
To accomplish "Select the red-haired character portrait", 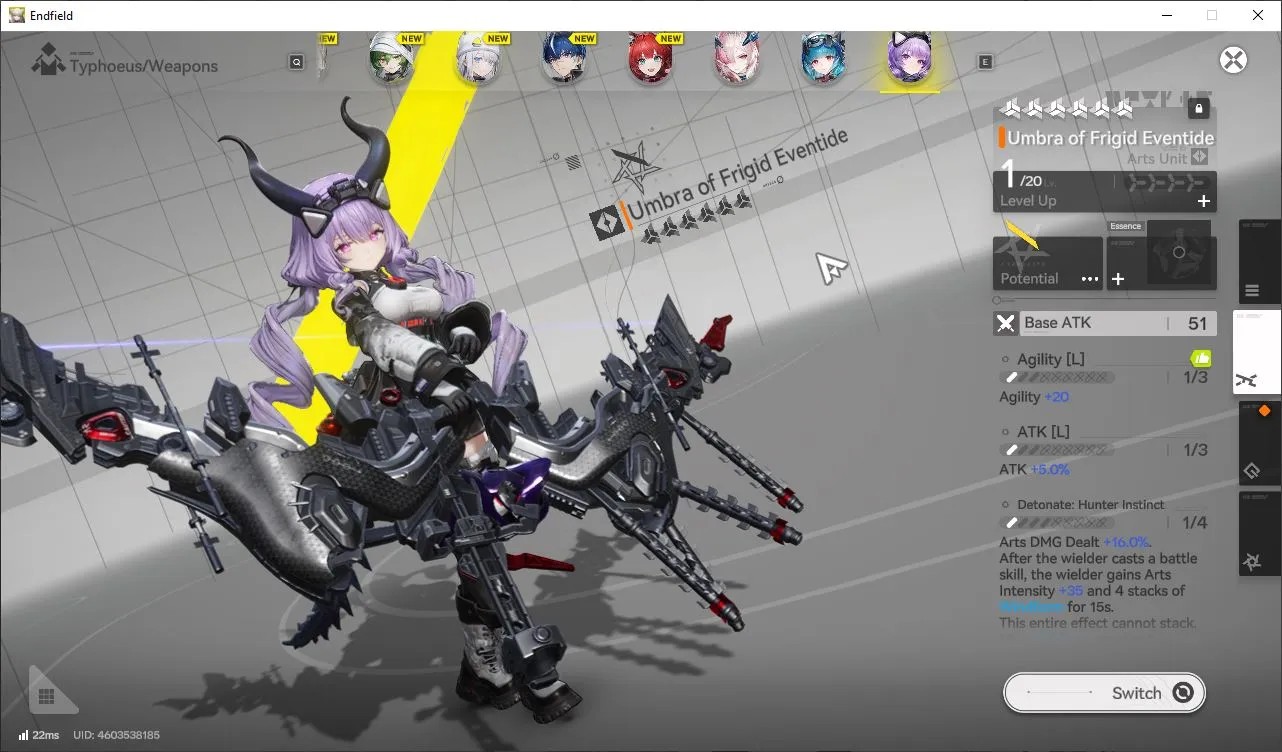I will pyautogui.click(x=651, y=58).
